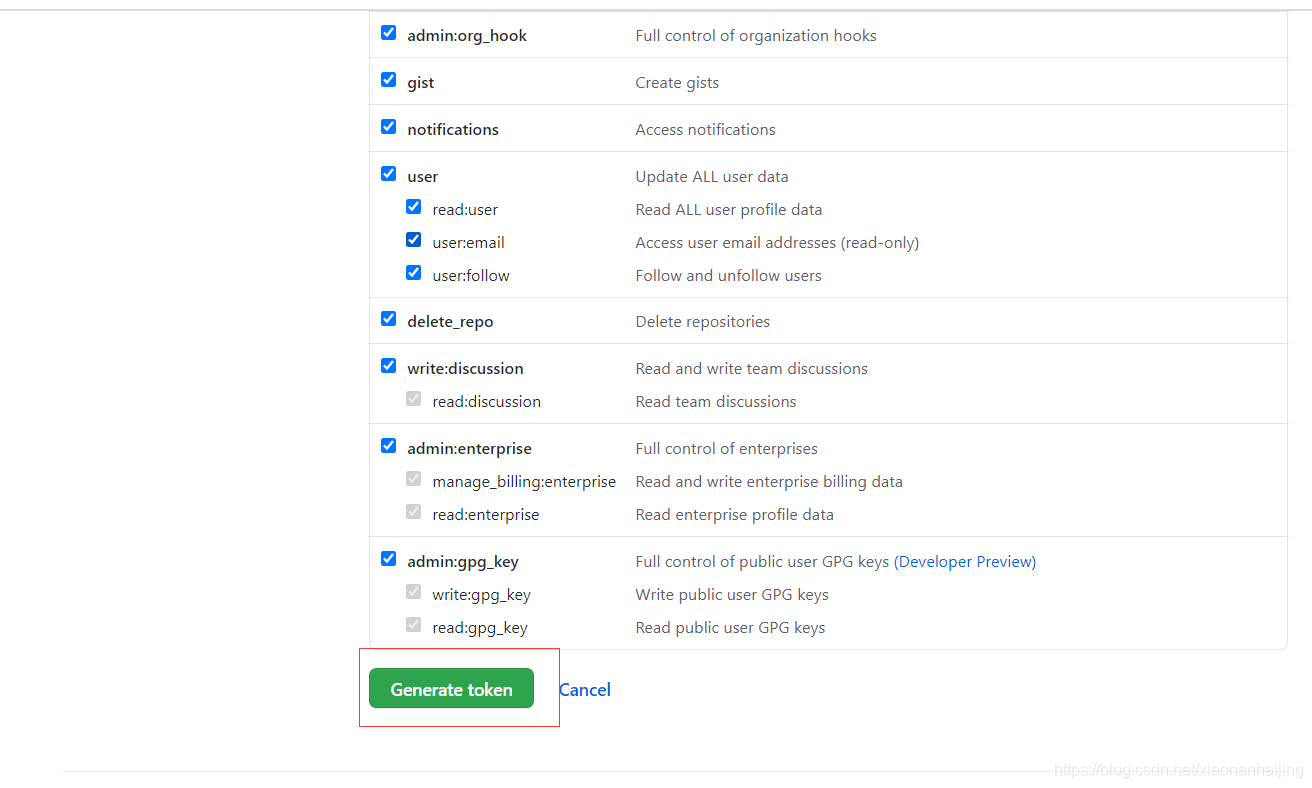Click the read:enterprise label

click(485, 515)
